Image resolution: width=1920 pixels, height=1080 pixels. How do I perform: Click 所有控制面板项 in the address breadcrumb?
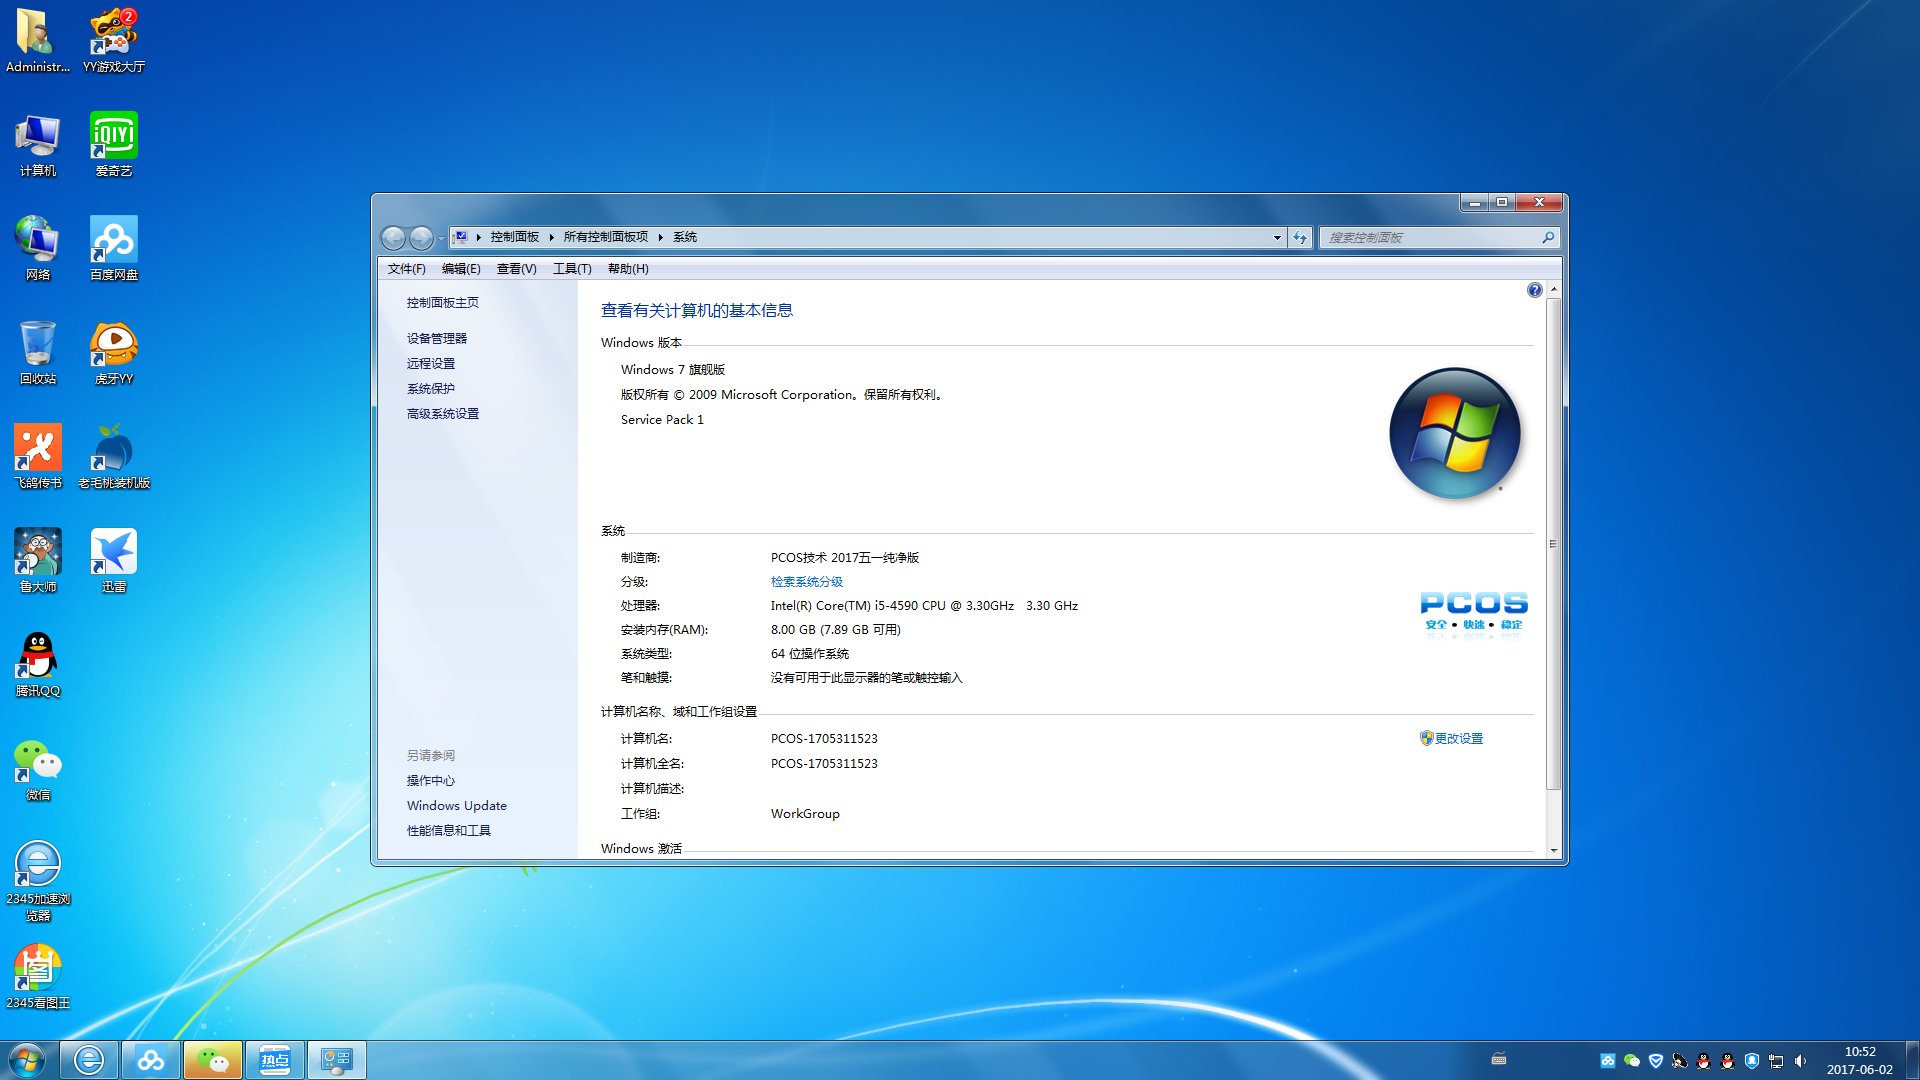[606, 237]
